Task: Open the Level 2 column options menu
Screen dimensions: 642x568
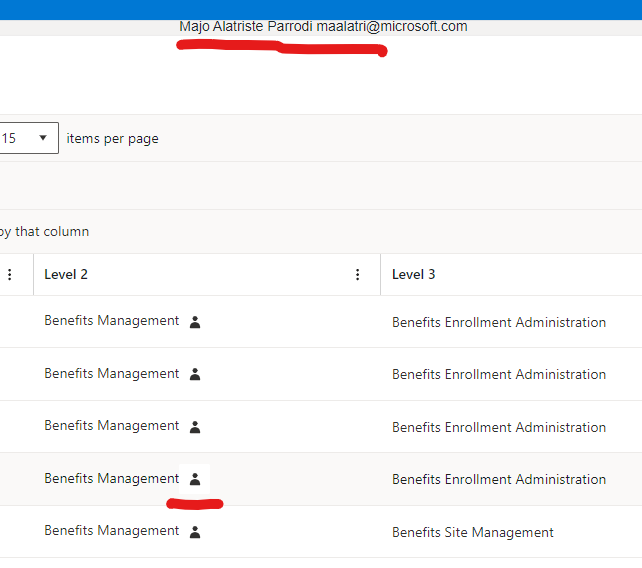Action: (358, 275)
